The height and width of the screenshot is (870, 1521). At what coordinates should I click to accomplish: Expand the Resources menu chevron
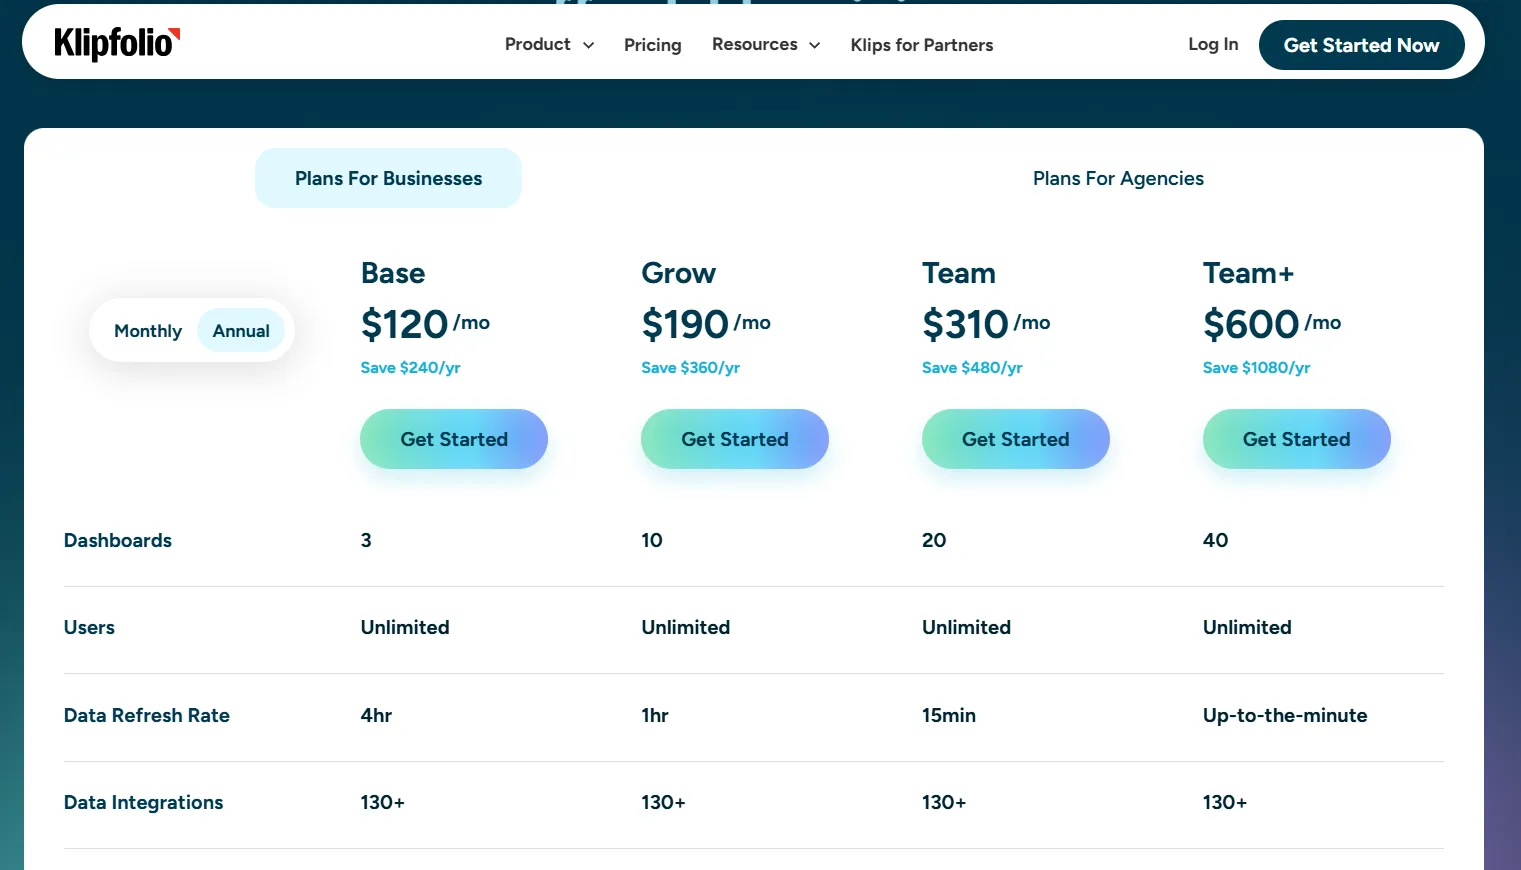coord(814,45)
